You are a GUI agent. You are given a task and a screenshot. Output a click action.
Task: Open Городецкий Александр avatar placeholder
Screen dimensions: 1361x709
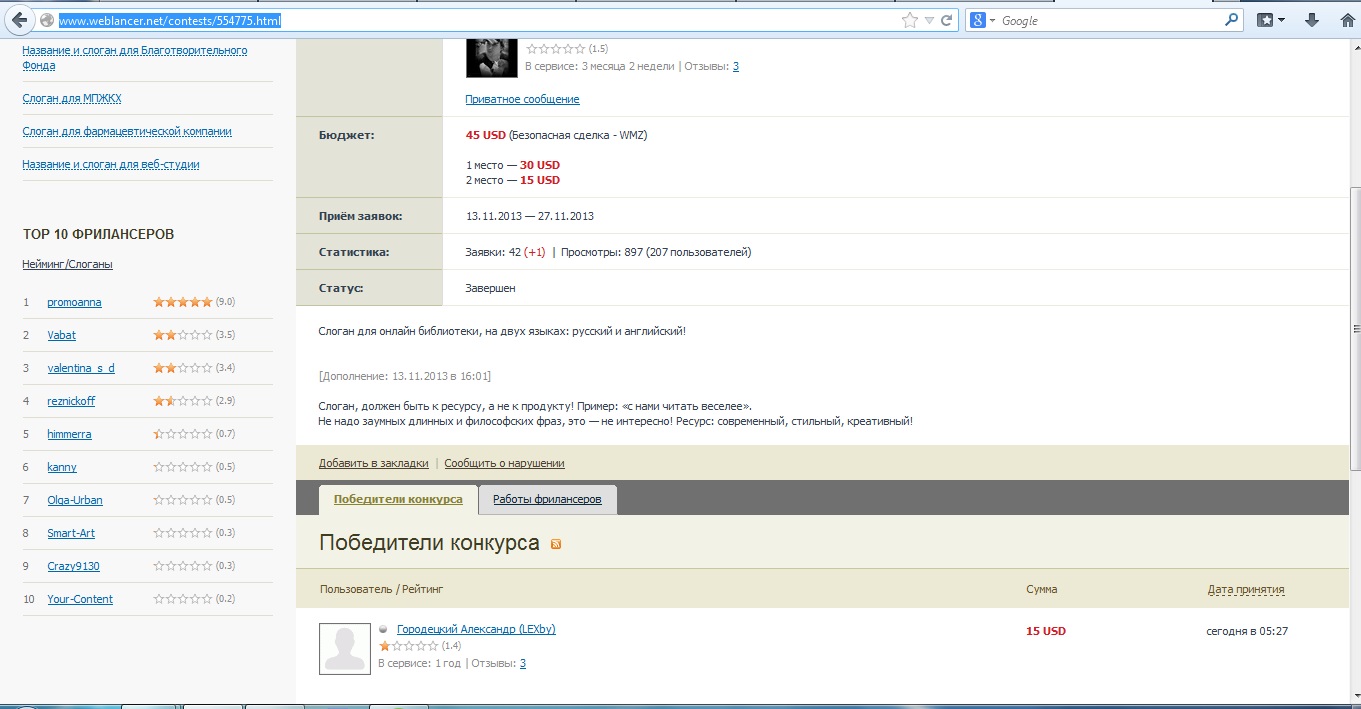[344, 648]
